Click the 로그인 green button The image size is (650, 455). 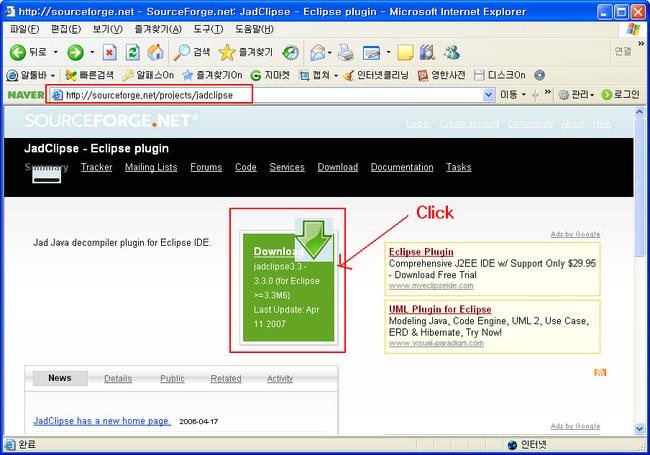click(x=621, y=95)
